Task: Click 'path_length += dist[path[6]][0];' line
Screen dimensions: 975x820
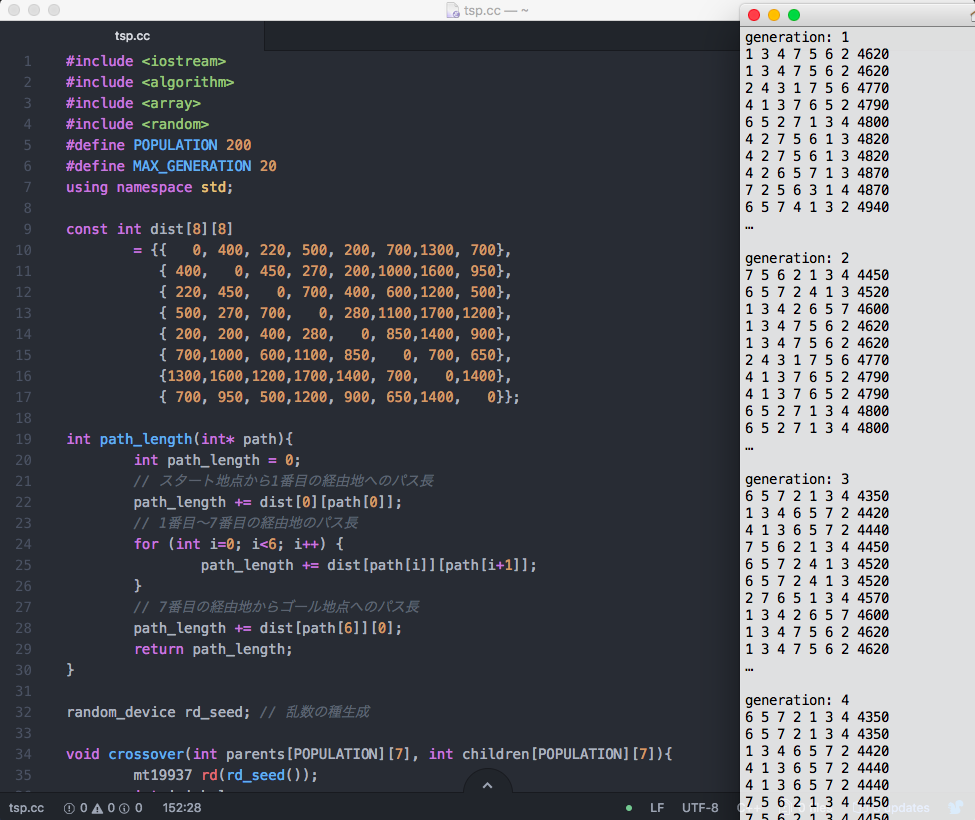Action: 267,628
